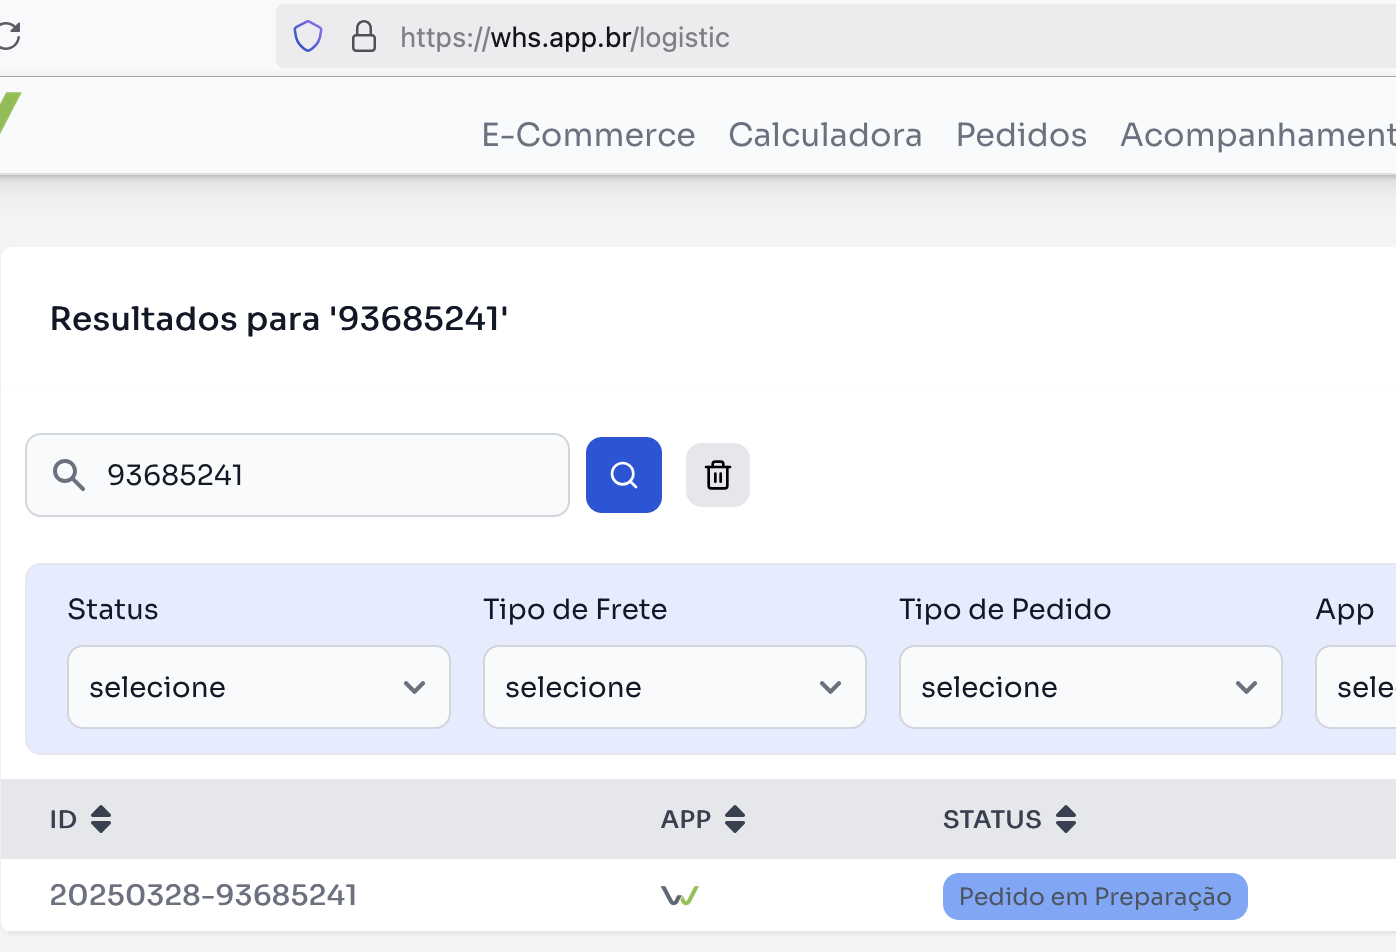The height and width of the screenshot is (952, 1396).
Task: Click the magnifier icon inside search field
Action: (x=68, y=475)
